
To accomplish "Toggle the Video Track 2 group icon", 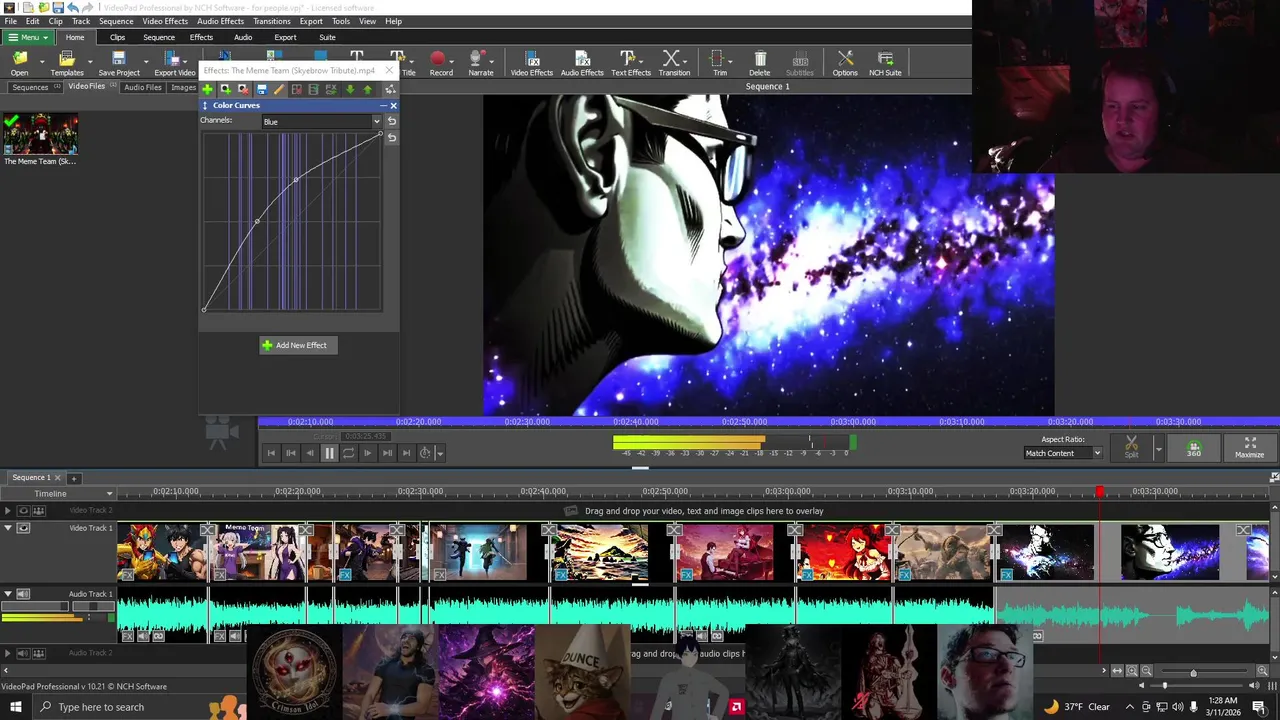I will coord(39,511).
